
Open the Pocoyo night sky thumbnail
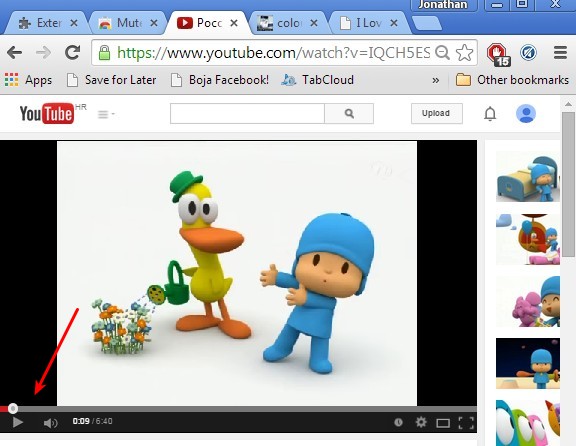pos(528,363)
